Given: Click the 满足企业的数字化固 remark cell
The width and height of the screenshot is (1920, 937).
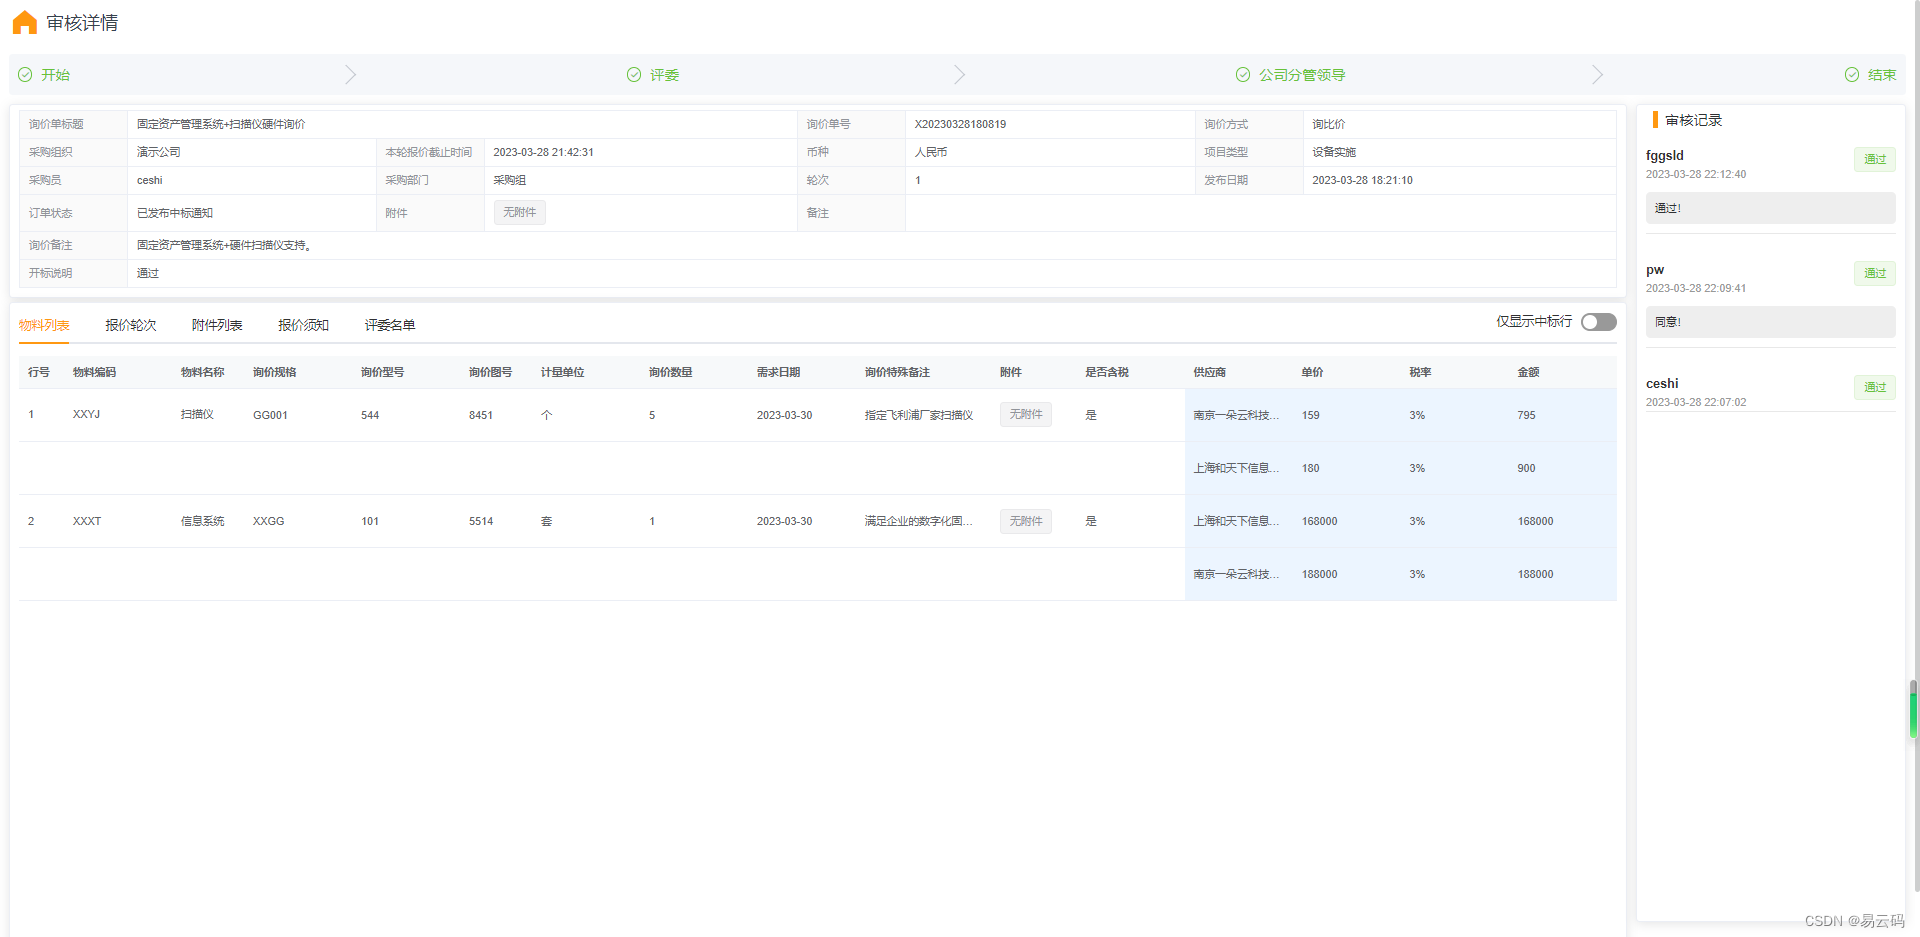Looking at the screenshot, I should (918, 521).
